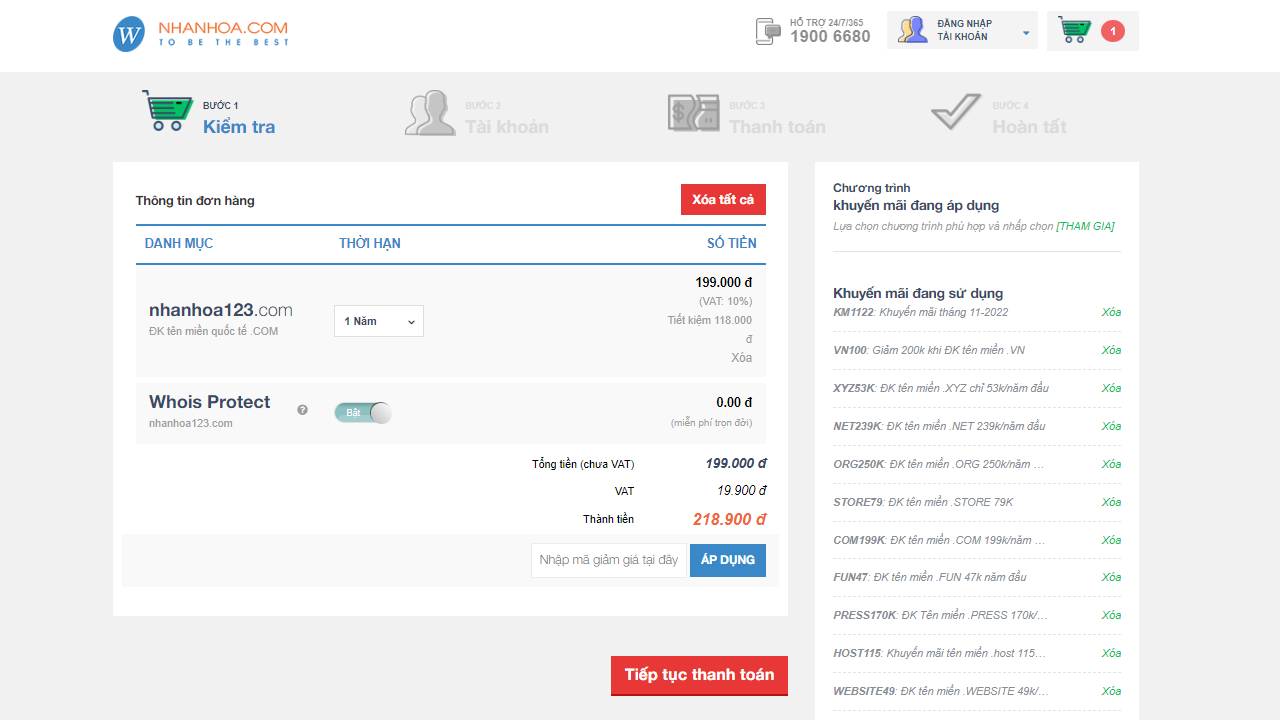Click the phone support icon
The width and height of the screenshot is (1280, 720).
click(x=767, y=31)
